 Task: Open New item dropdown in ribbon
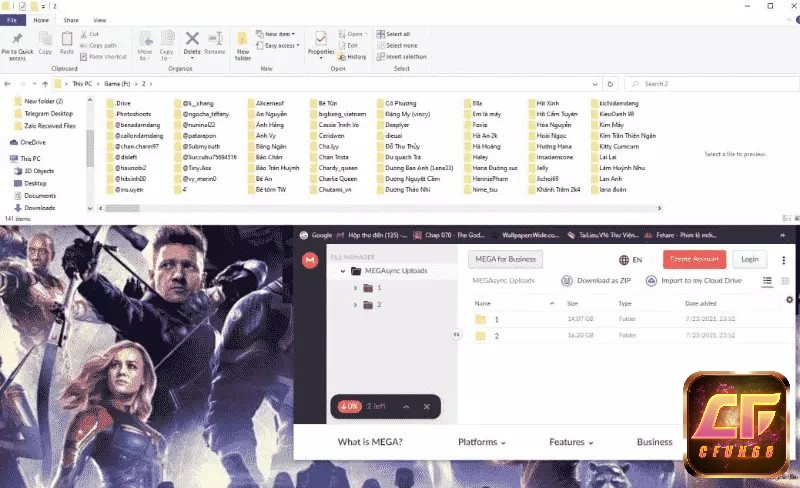pyautogui.click(x=276, y=34)
